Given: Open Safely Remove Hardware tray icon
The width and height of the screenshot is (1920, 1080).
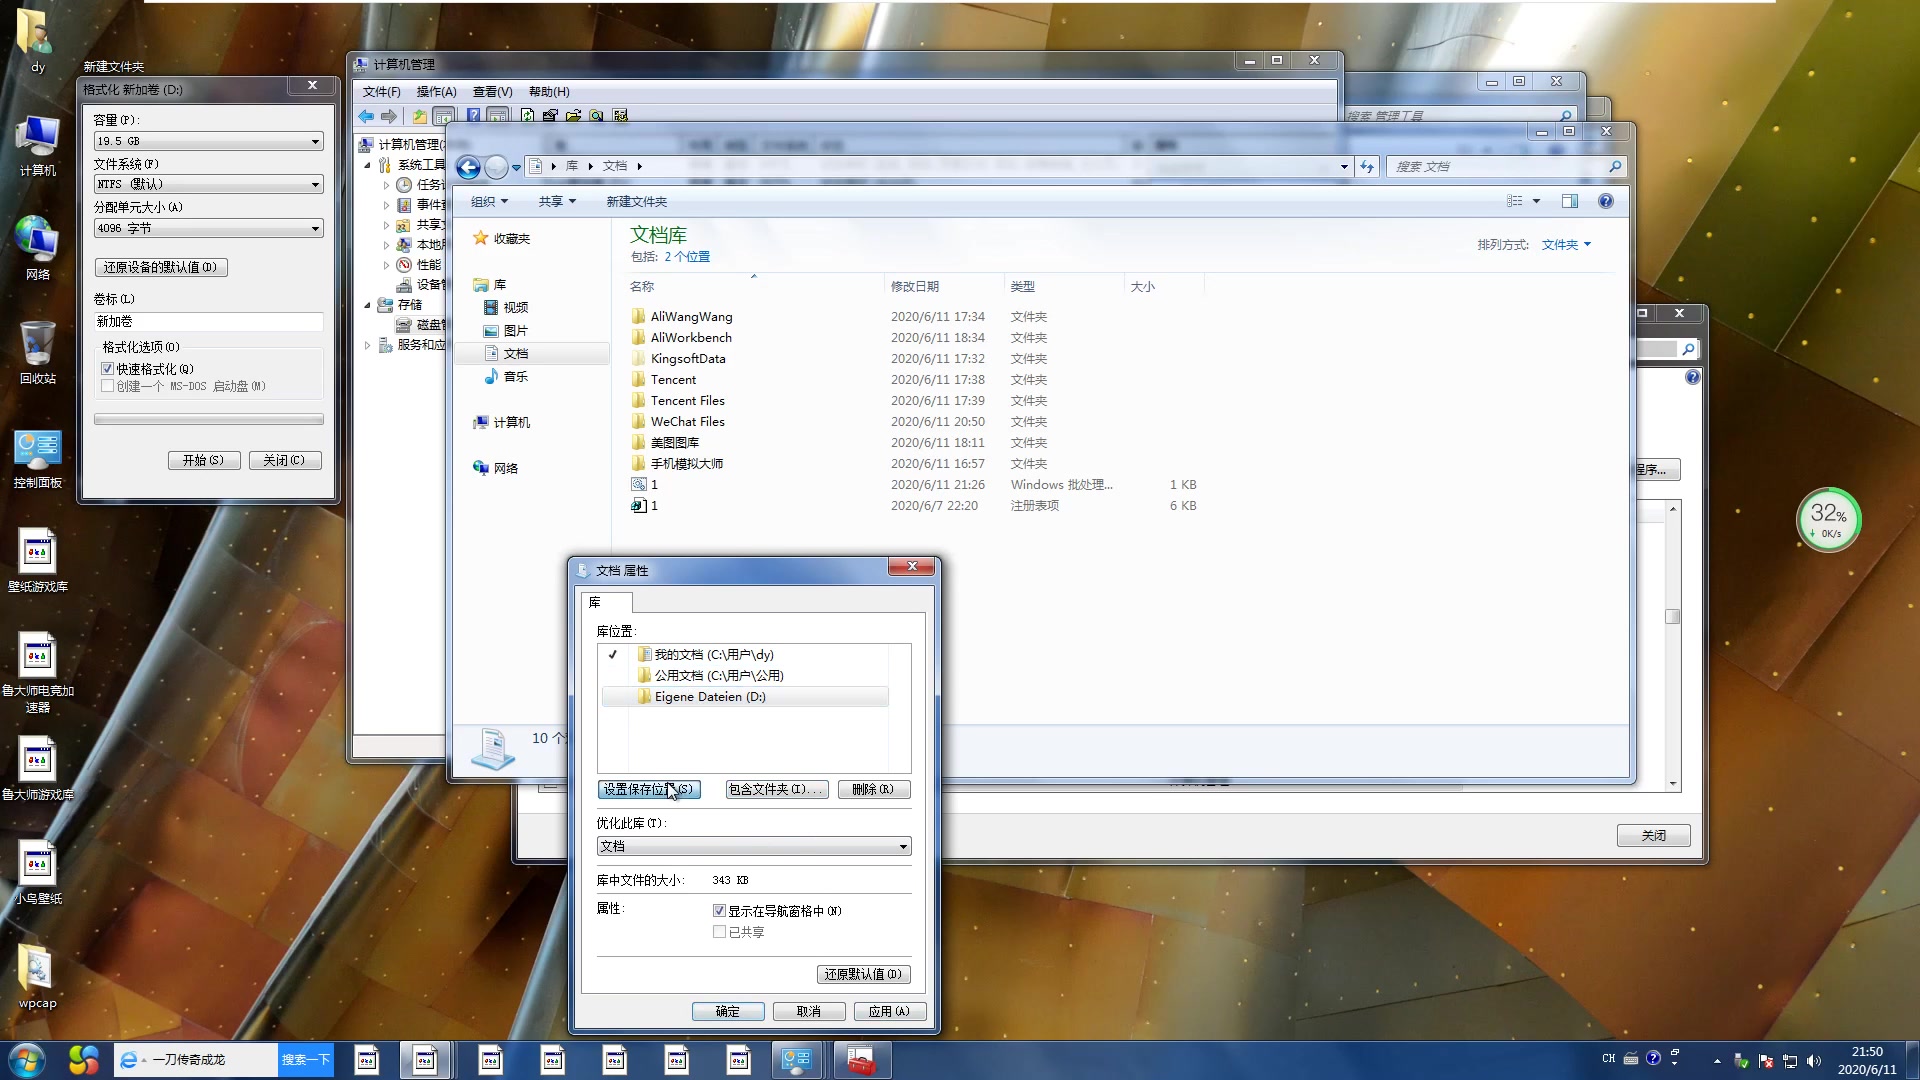Looking at the screenshot, I should [1741, 1061].
